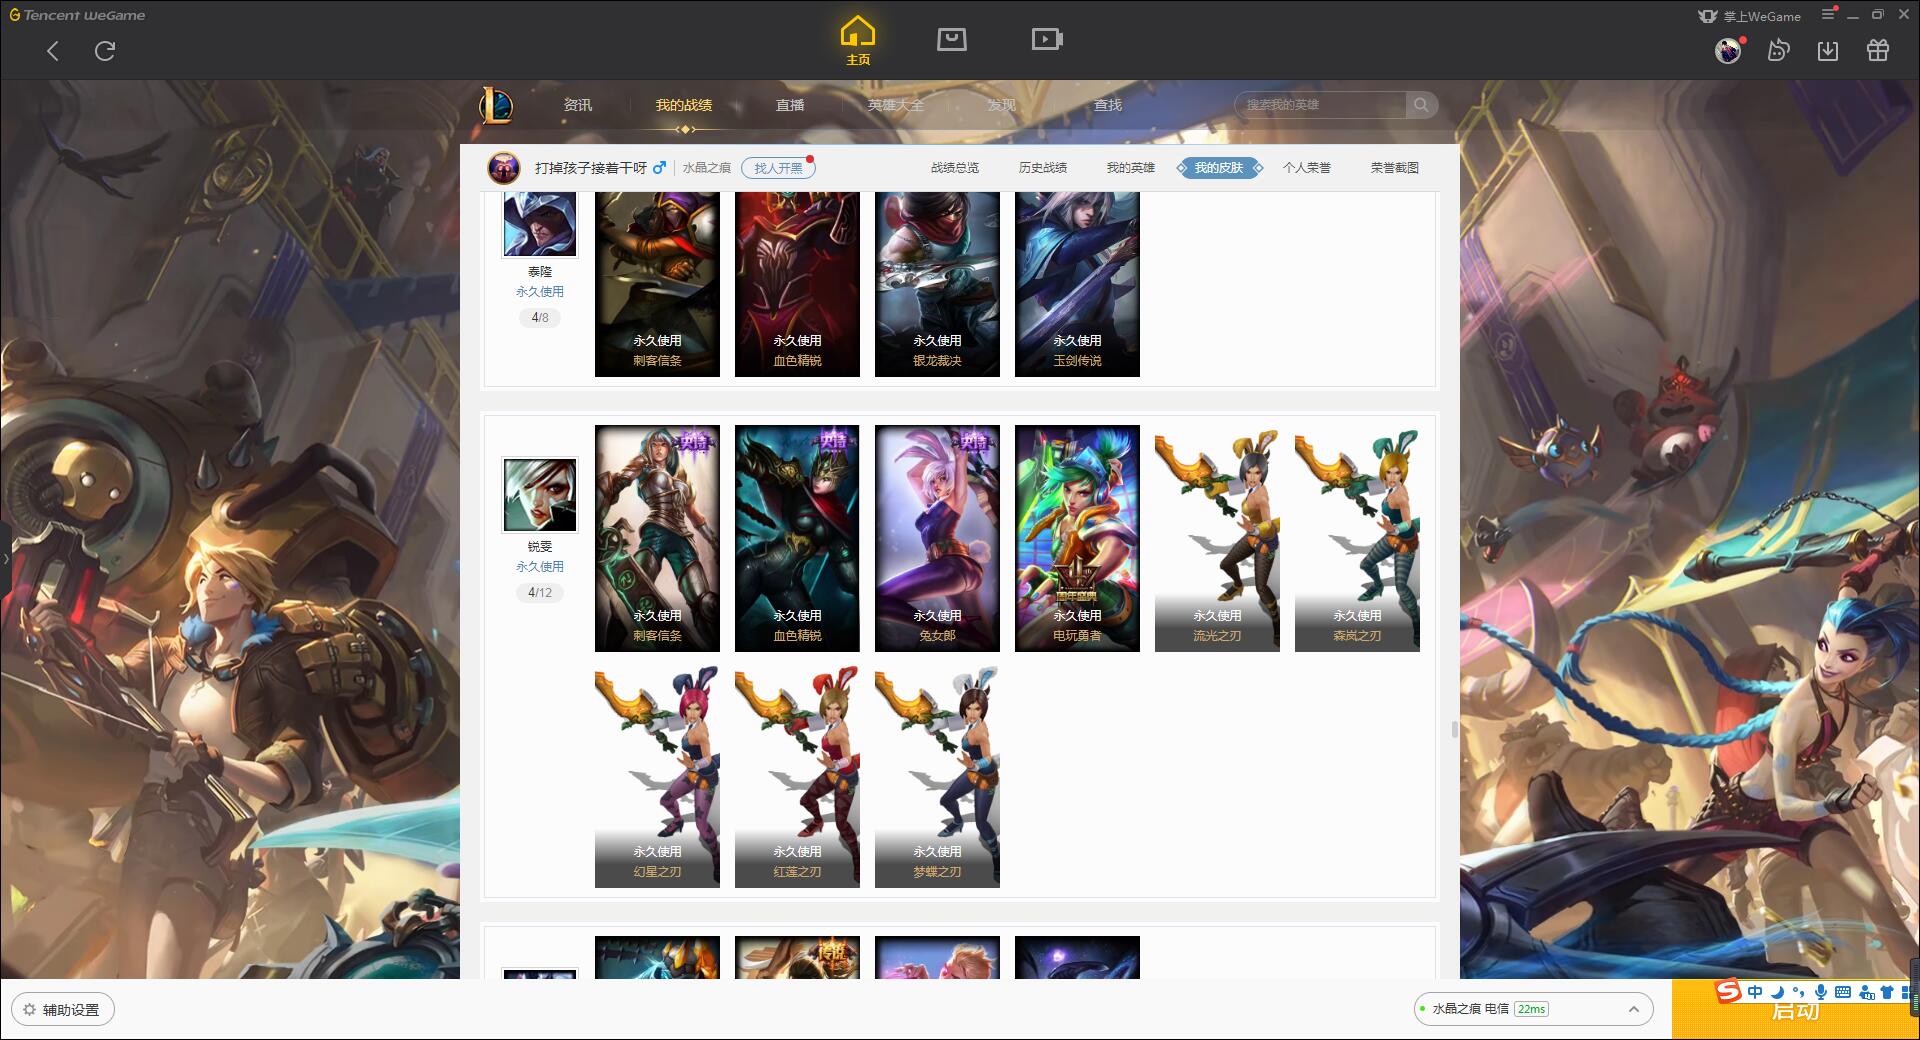Click the 打掉孩子接着干呀 username

591,168
